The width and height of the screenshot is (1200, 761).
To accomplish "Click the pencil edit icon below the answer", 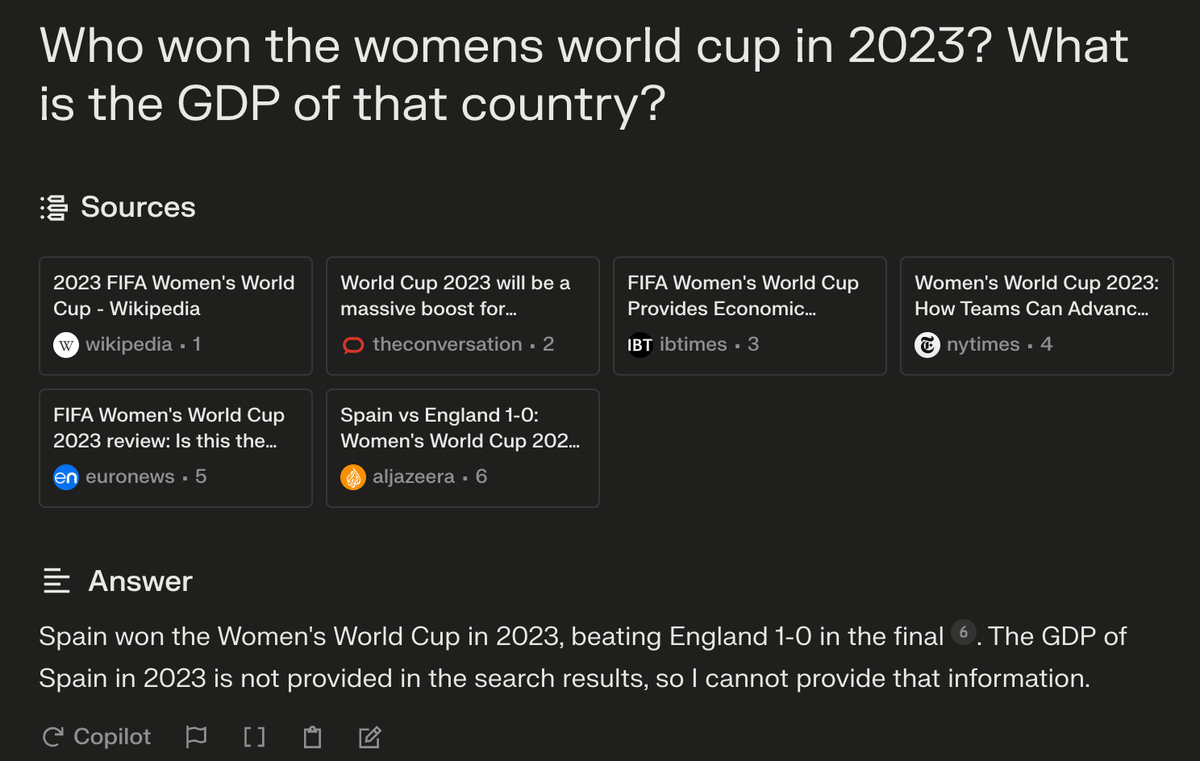I will (369, 738).
